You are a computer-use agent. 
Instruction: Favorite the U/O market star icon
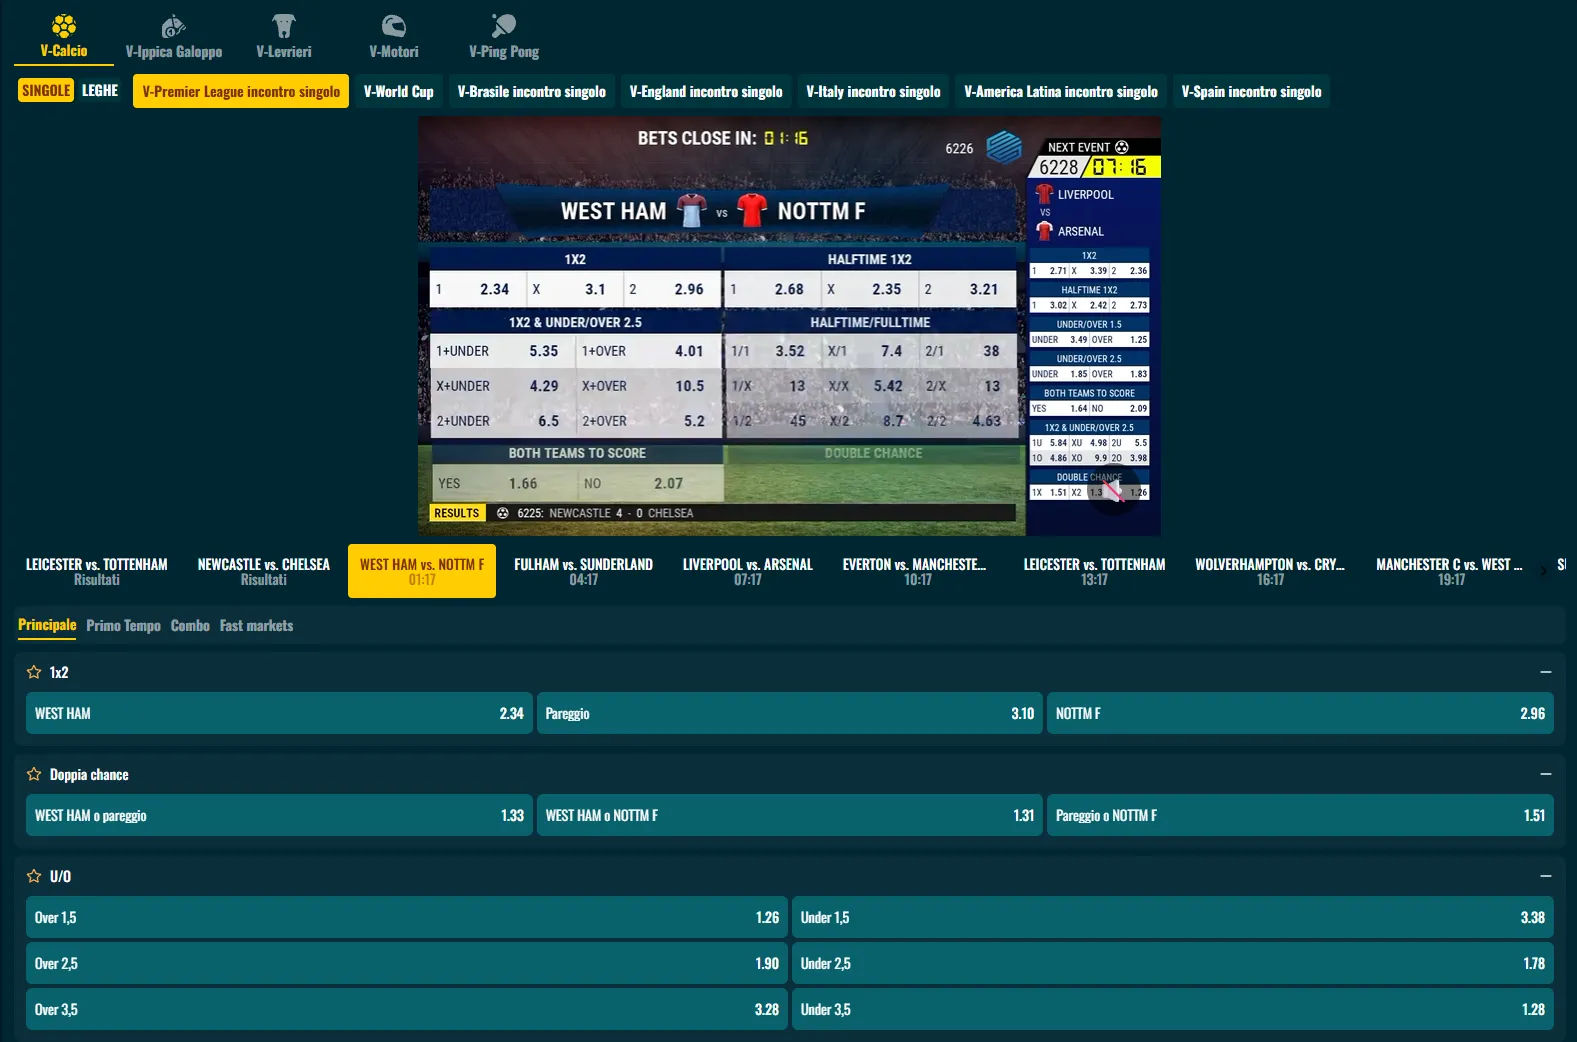point(34,876)
